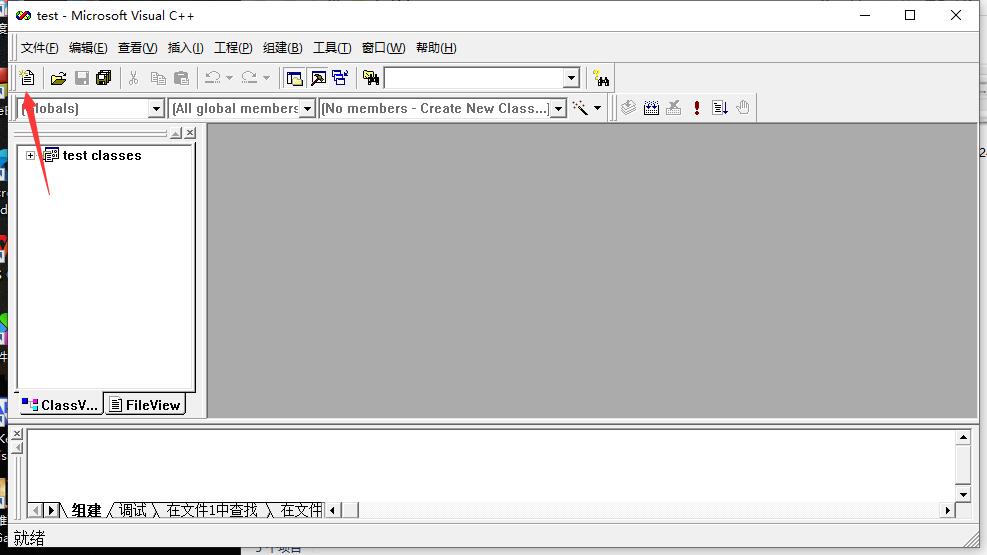Open the Undo history dropdown arrow
The width and height of the screenshot is (987, 555).
point(229,78)
